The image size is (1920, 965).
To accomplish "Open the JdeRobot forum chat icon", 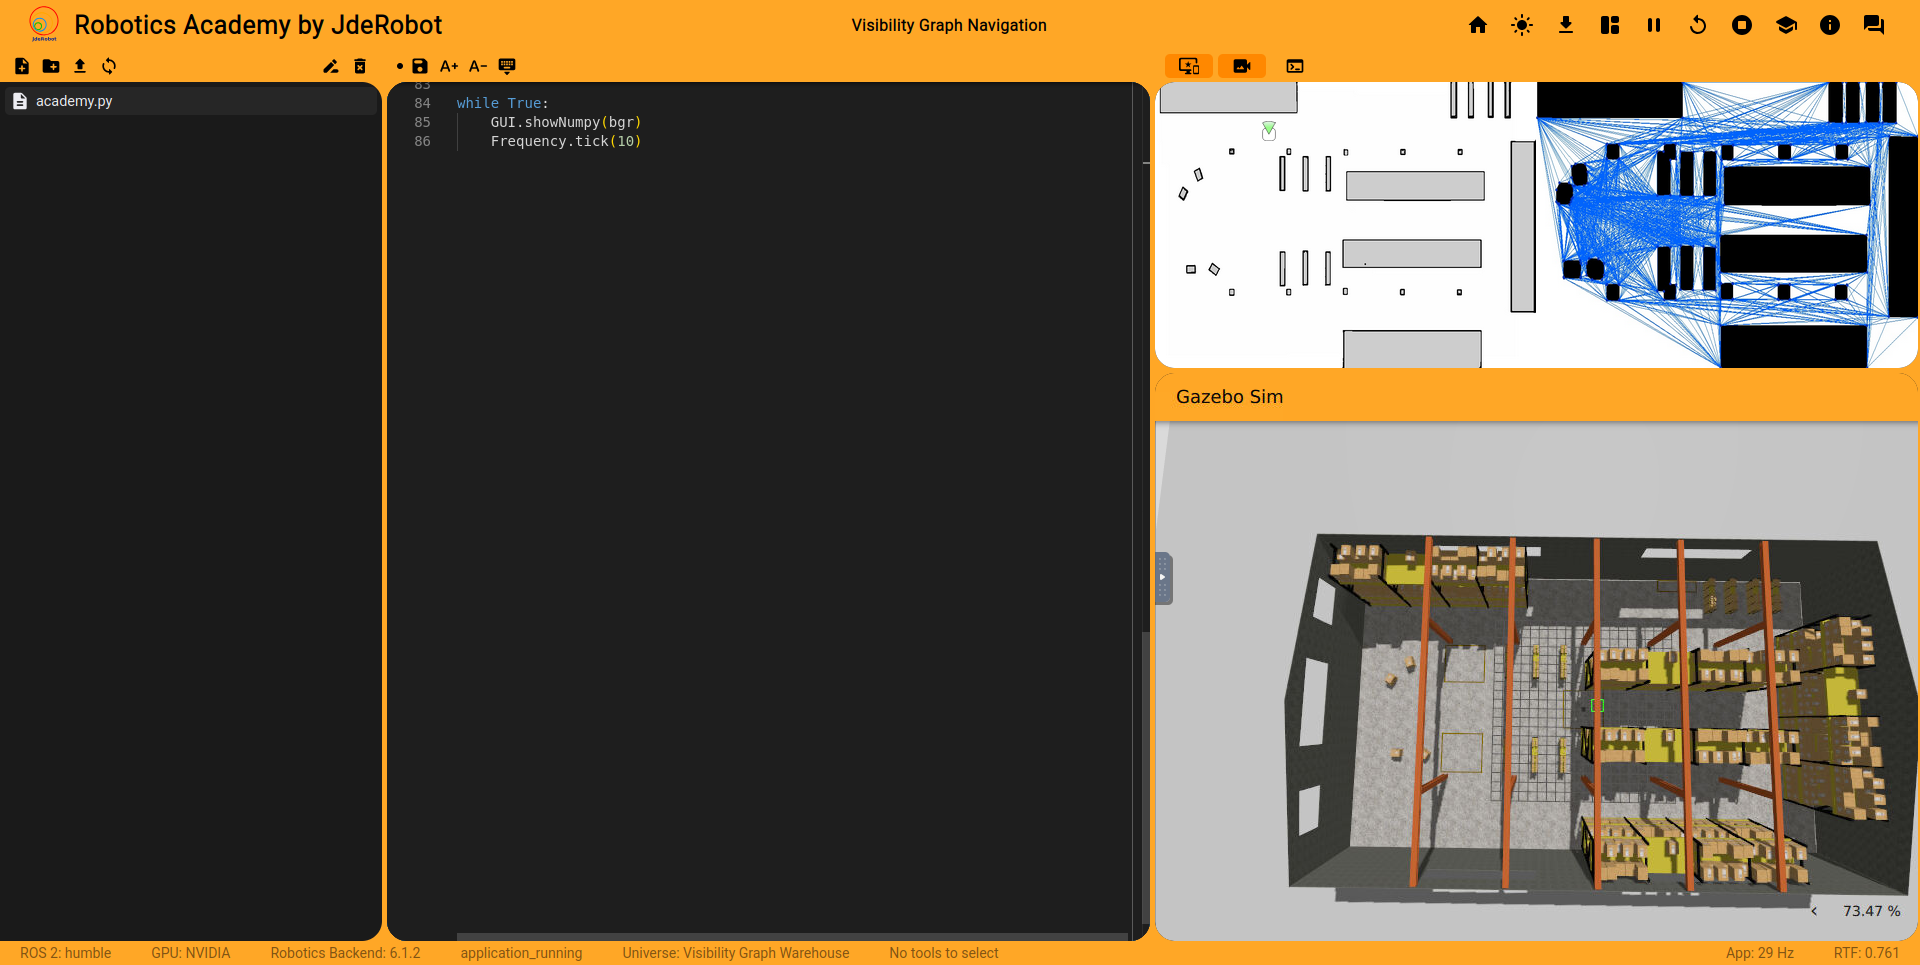I will [1874, 25].
